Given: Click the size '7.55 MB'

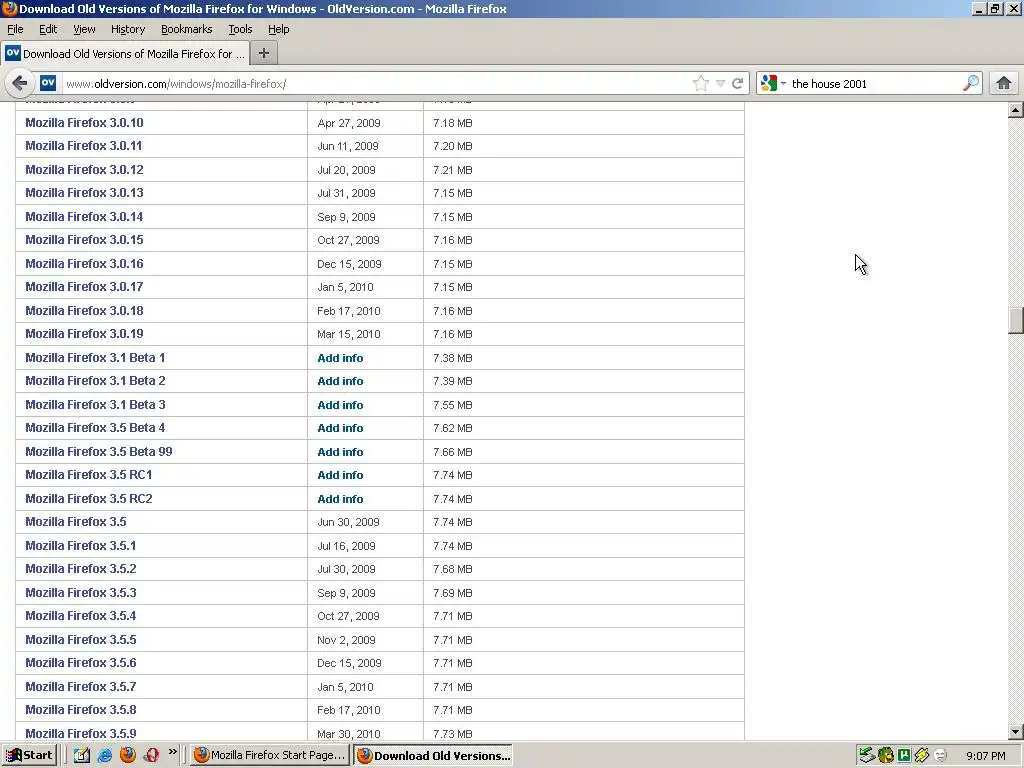Looking at the screenshot, I should point(453,405).
